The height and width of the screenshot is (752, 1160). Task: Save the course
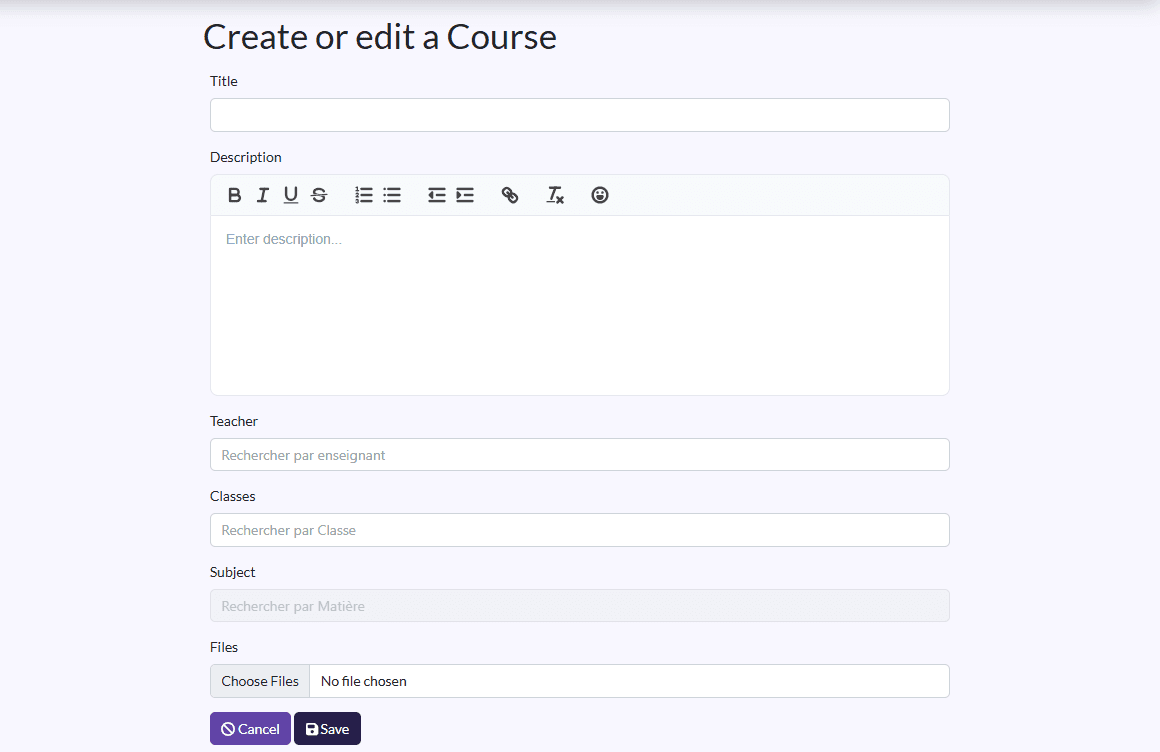[x=327, y=729]
